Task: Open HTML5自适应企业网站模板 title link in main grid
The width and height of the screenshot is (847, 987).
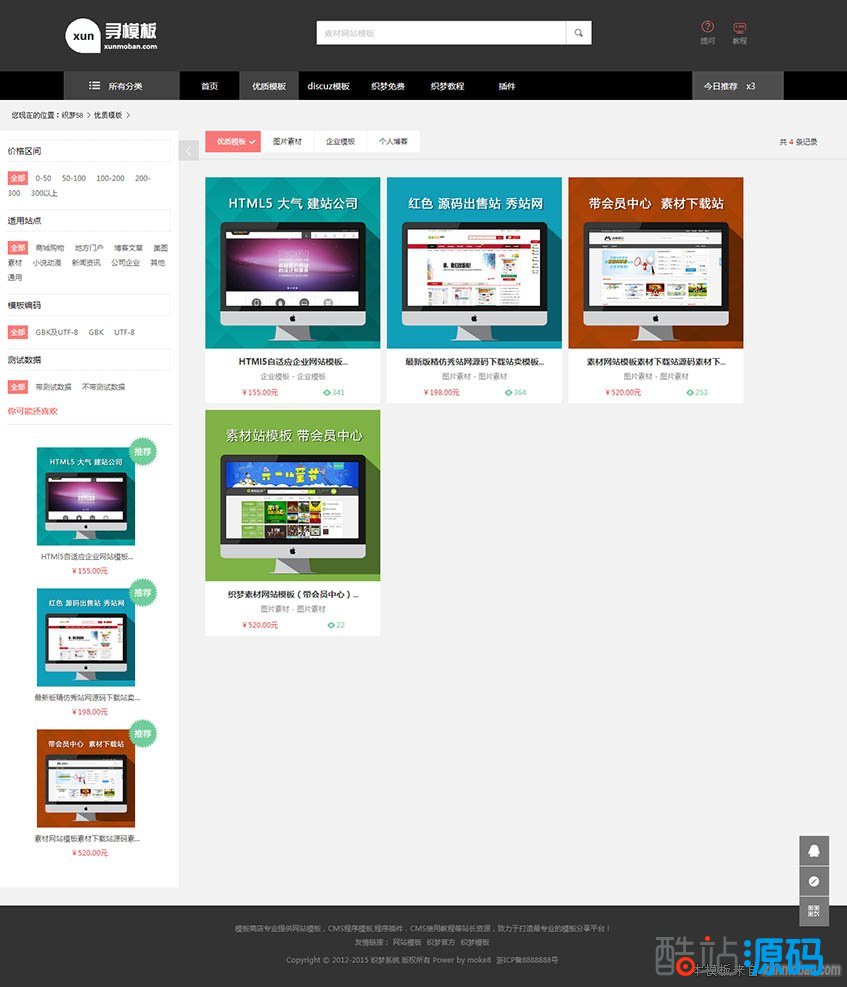Action: (292, 362)
